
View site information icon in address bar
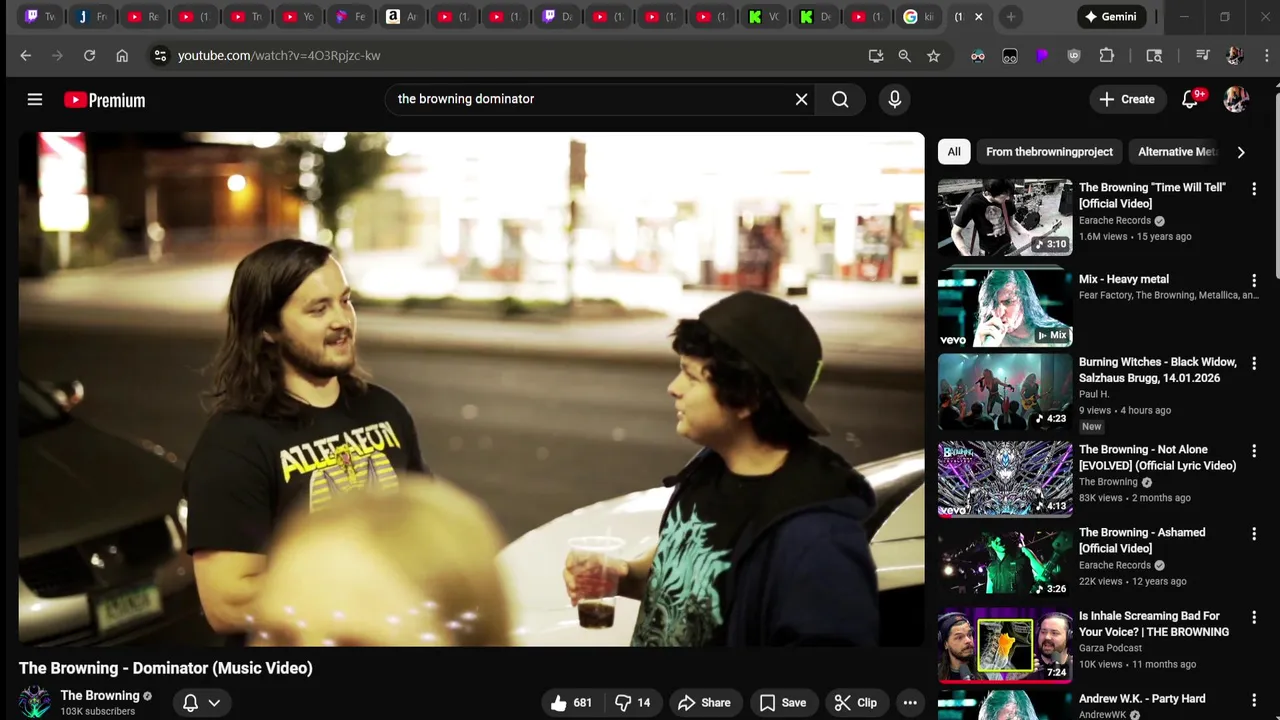[160, 56]
